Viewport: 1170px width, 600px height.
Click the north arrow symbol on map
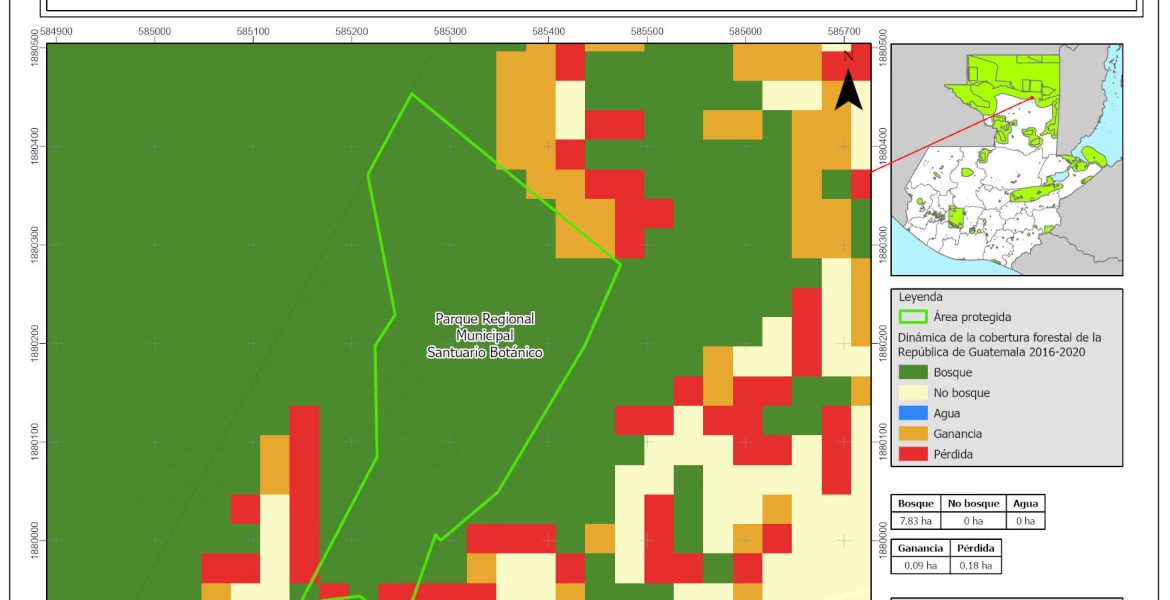pyautogui.click(x=848, y=84)
